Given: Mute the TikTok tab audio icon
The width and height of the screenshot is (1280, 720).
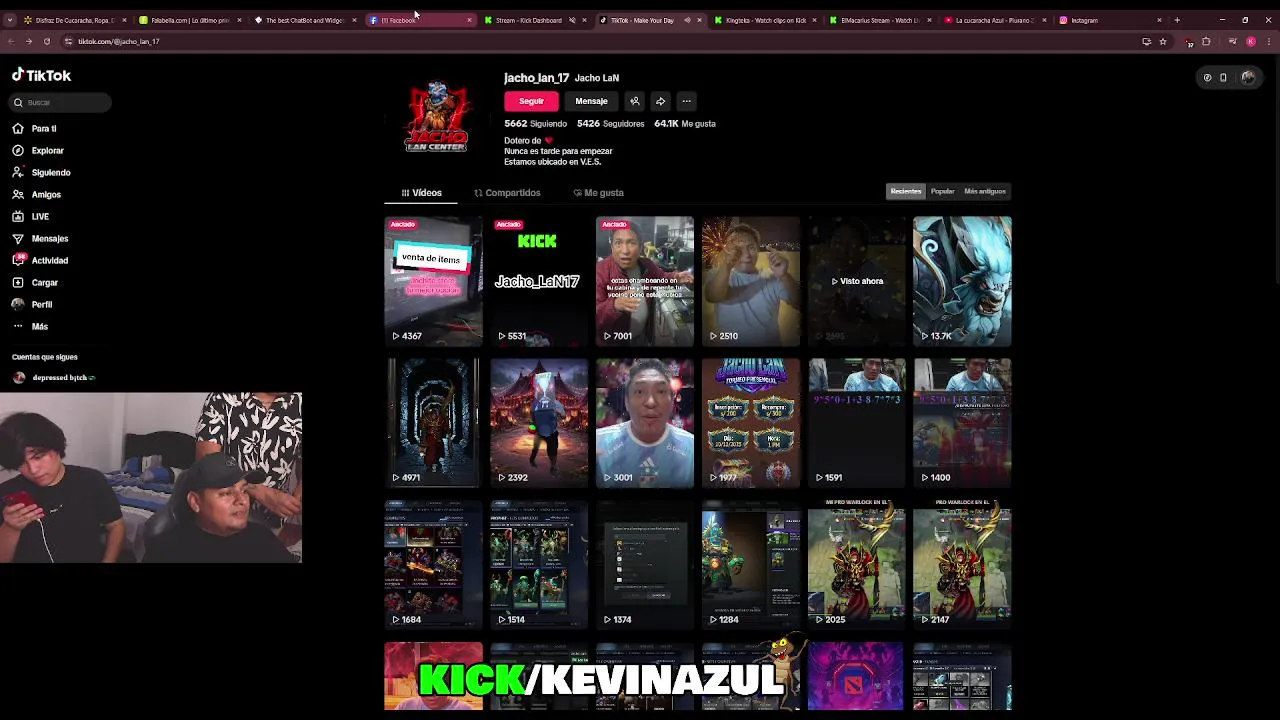Looking at the screenshot, I should (687, 20).
